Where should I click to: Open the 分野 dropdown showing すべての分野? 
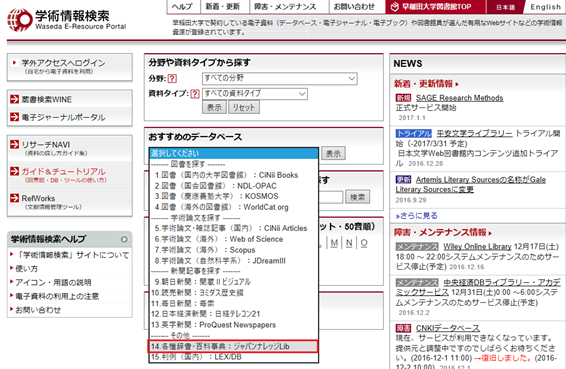pos(280,78)
